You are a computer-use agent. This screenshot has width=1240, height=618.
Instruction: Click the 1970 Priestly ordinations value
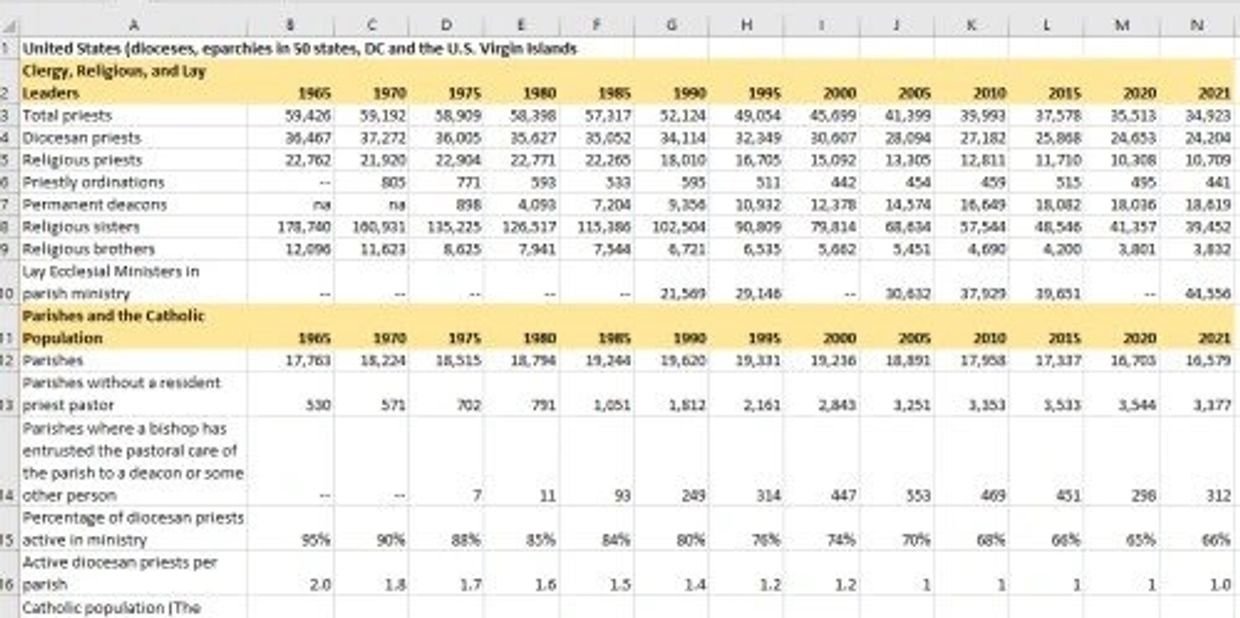[x=371, y=182]
